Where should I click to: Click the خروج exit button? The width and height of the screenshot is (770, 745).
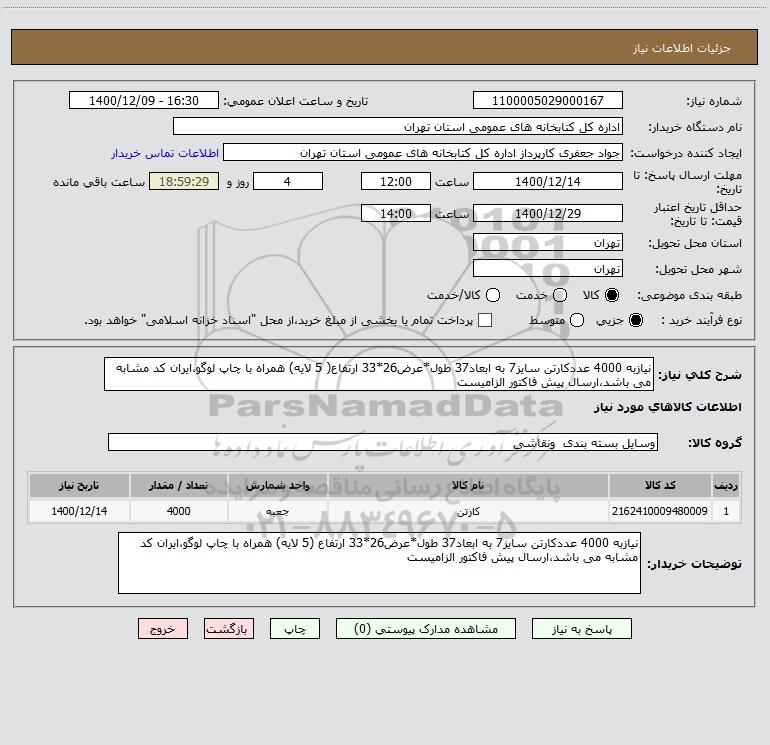163,629
